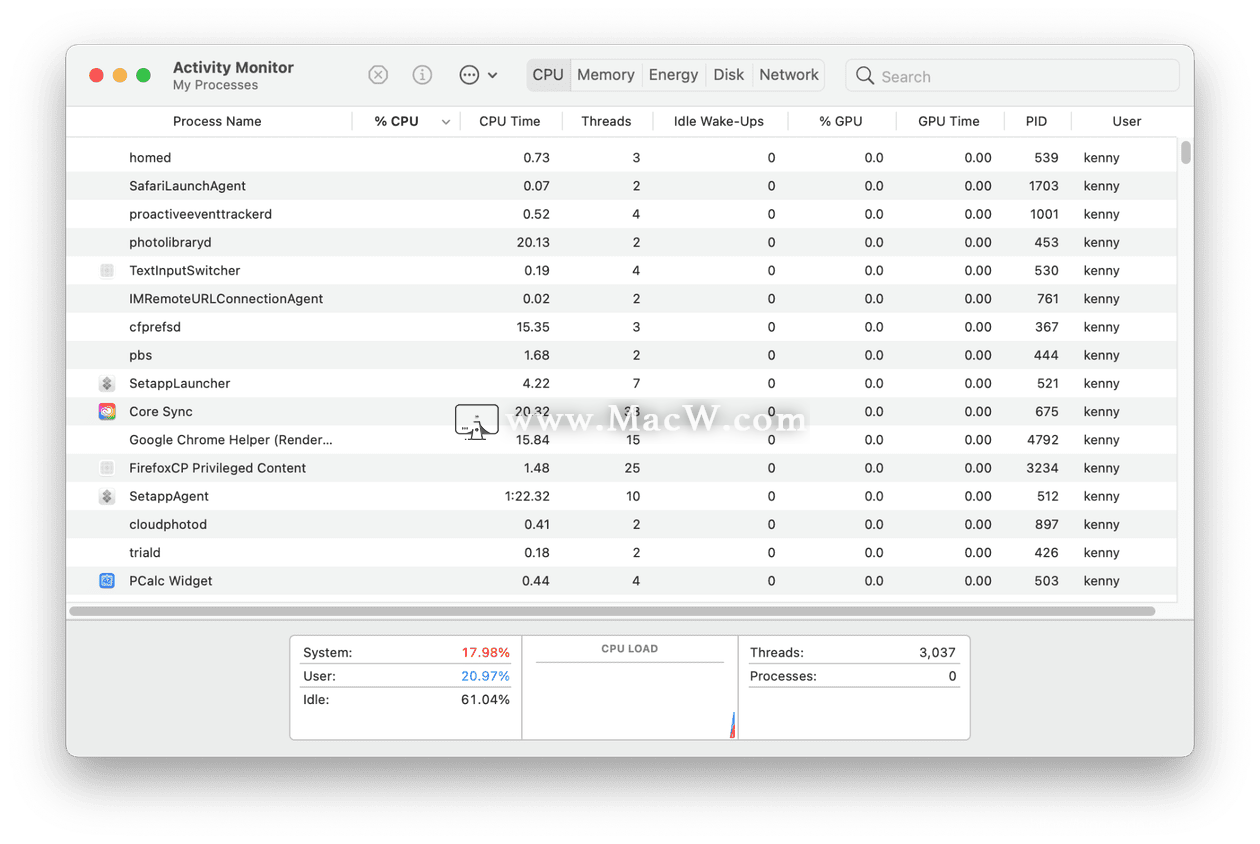Click the System 17.98% value
The image size is (1260, 844).
pyautogui.click(x=485, y=653)
